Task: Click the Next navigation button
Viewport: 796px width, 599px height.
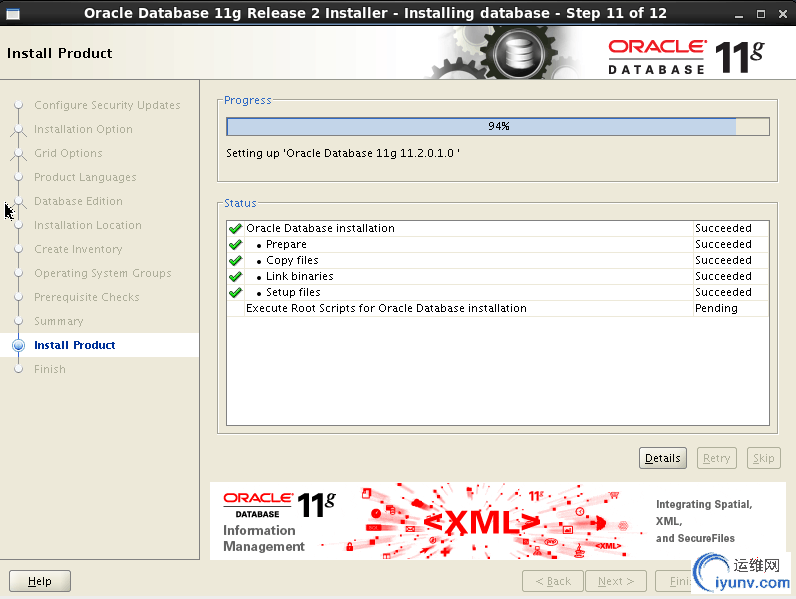Action: 616,581
